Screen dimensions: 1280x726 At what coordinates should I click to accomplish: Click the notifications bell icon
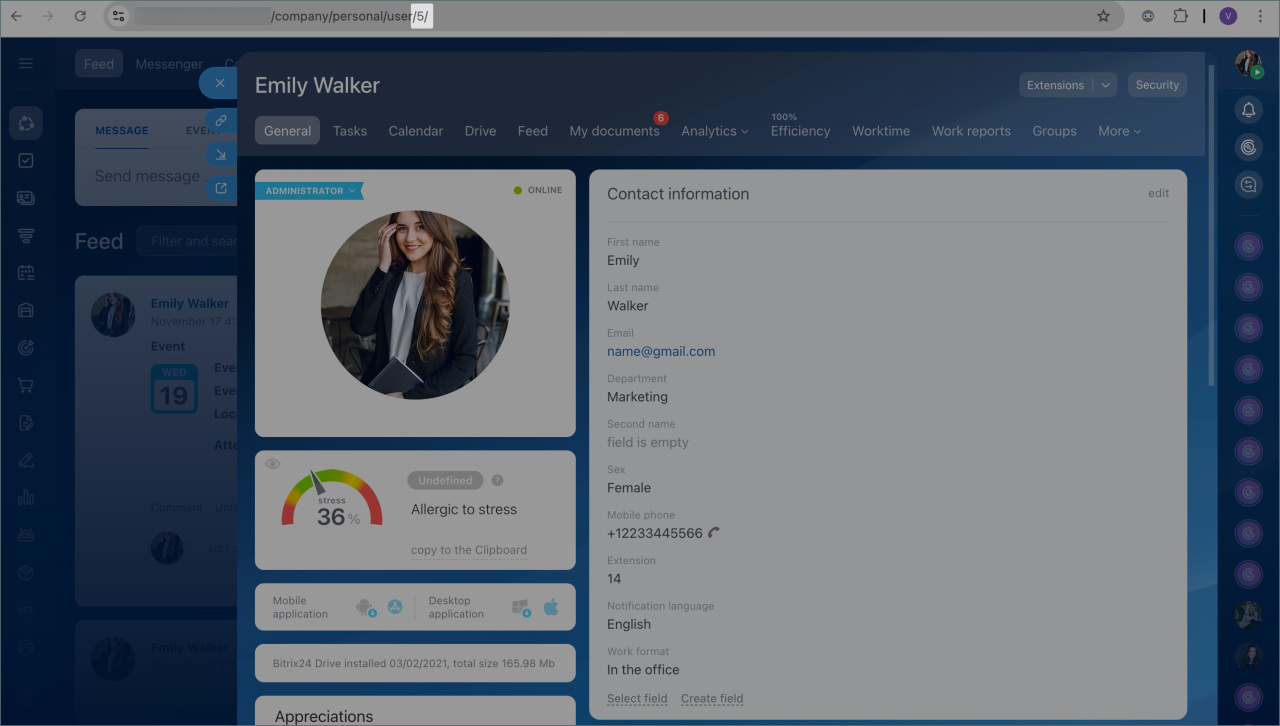pyautogui.click(x=1248, y=110)
